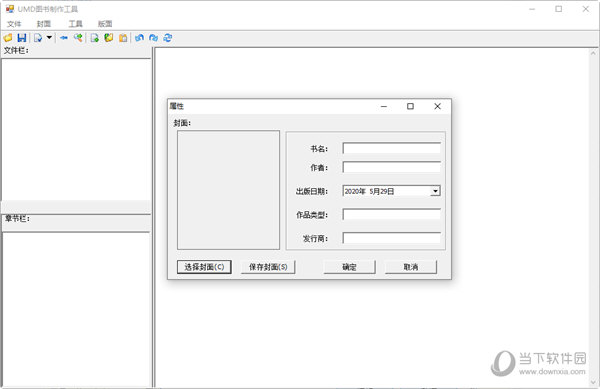Click the 选择封面(C) button
This screenshot has width=600, height=389.
coord(204,267)
